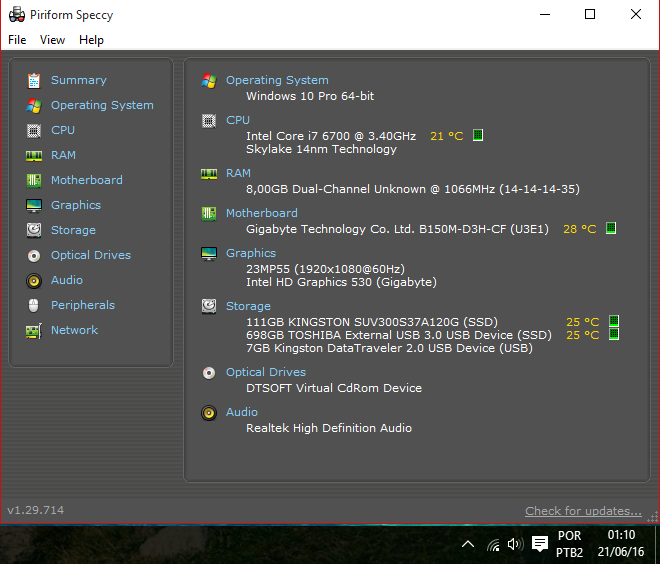Click the motherboard temperature green indicator icon

(611, 228)
